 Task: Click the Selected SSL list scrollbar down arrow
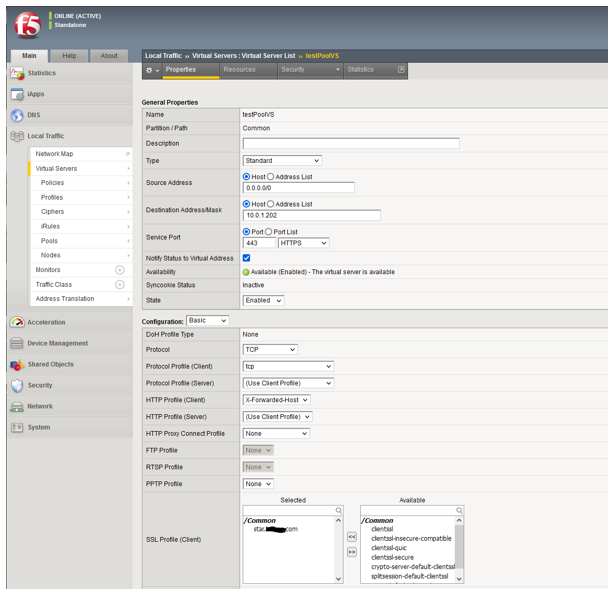pyautogui.click(x=339, y=579)
